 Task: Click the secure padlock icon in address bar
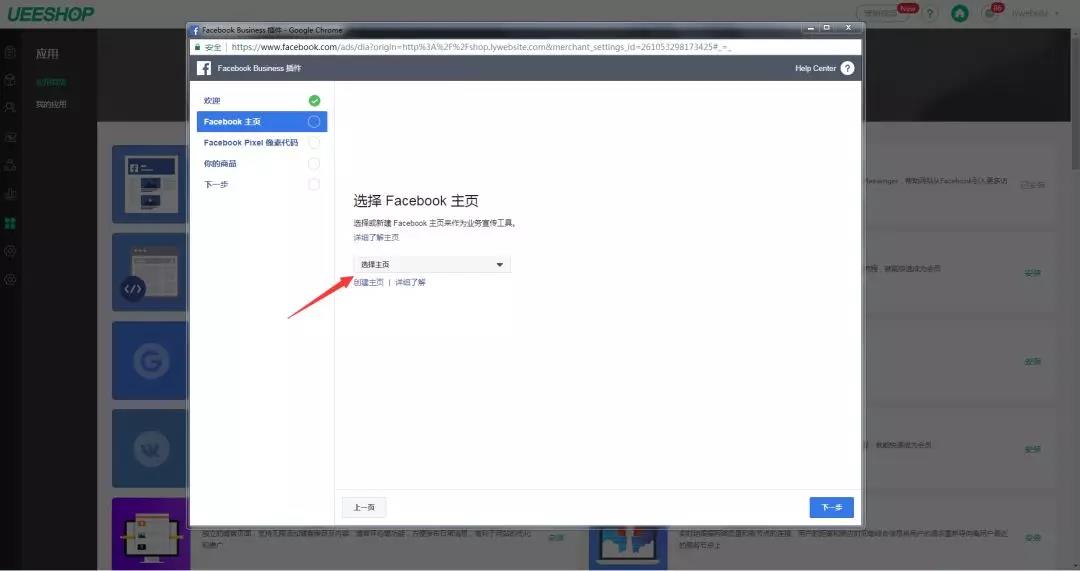point(198,47)
